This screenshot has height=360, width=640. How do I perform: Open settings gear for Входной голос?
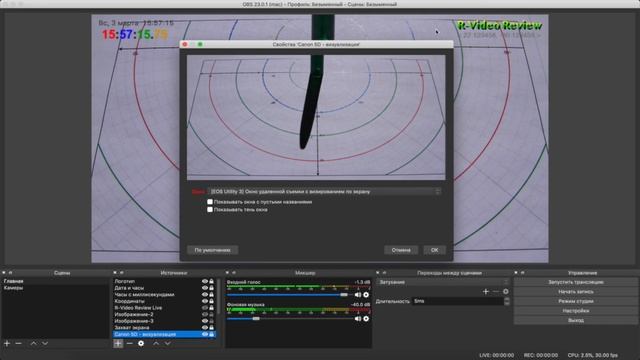(x=366, y=295)
